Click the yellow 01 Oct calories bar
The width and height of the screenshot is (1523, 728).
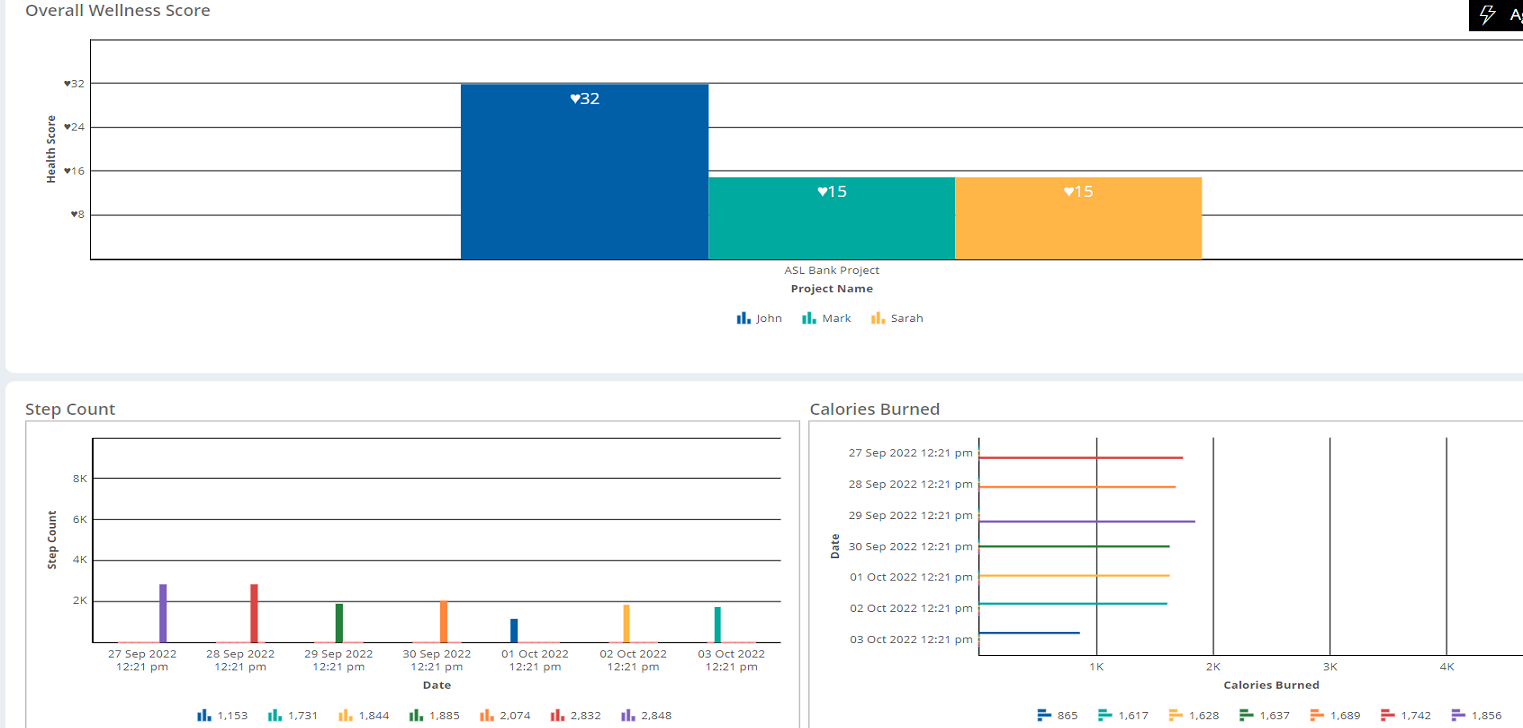coord(1074,575)
